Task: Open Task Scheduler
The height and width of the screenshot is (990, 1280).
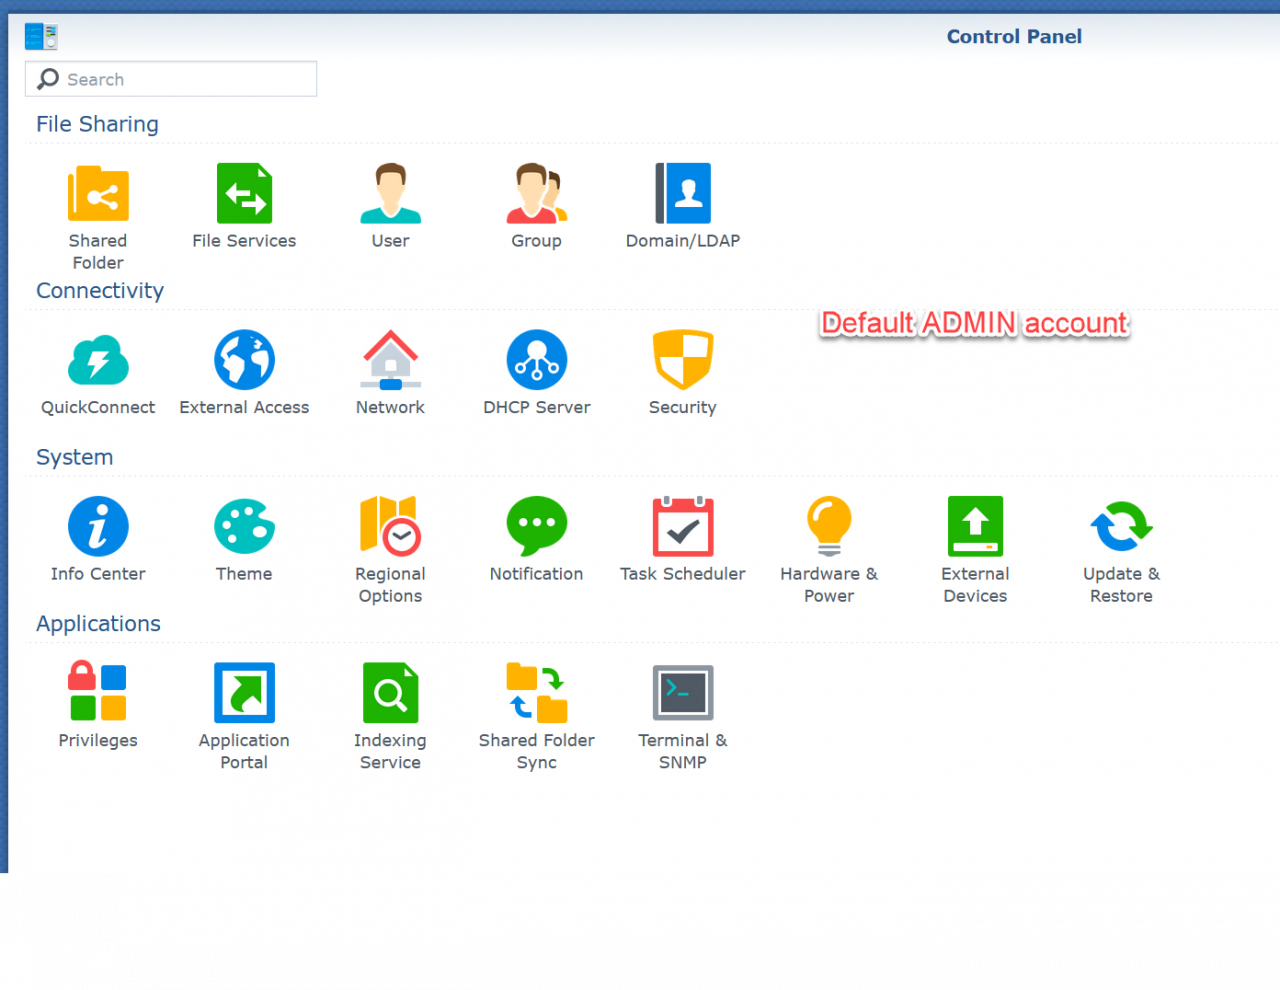Action: [683, 527]
